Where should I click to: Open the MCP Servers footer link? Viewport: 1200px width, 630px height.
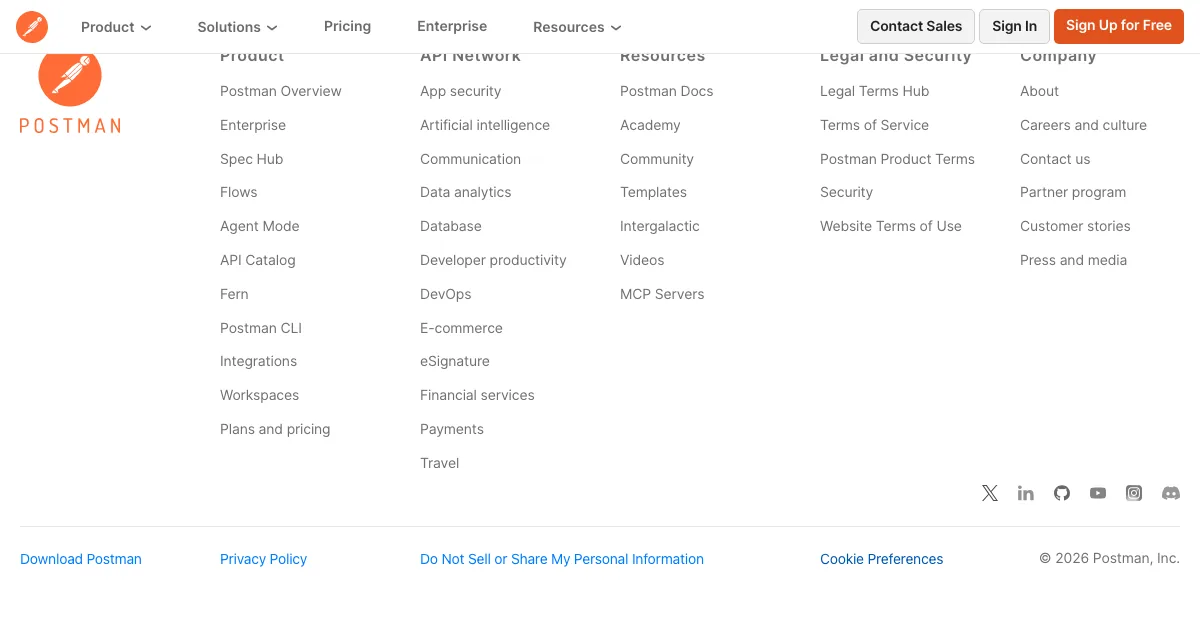662,294
